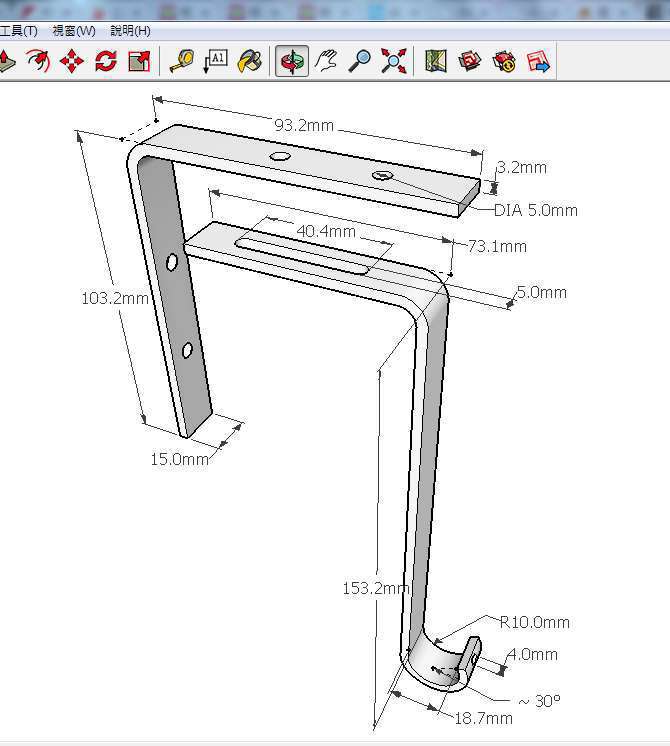Click the Send to LayOut icon
This screenshot has width=670, height=746.
coord(538,61)
